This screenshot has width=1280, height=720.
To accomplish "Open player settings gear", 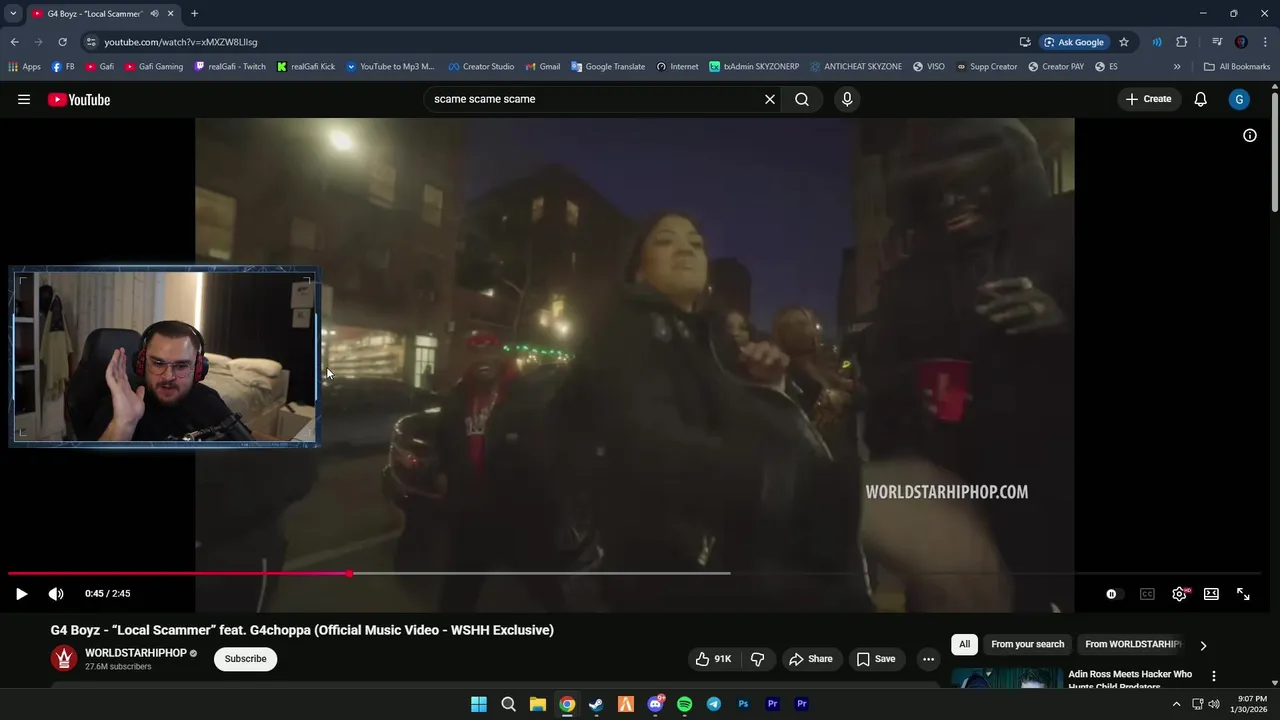I will click(1179, 594).
